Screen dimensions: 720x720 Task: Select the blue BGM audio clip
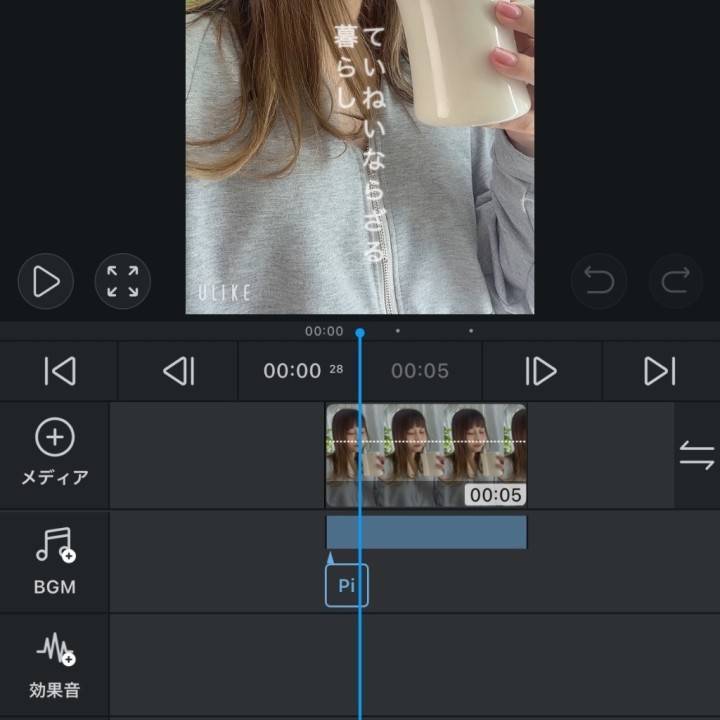[x=440, y=532]
